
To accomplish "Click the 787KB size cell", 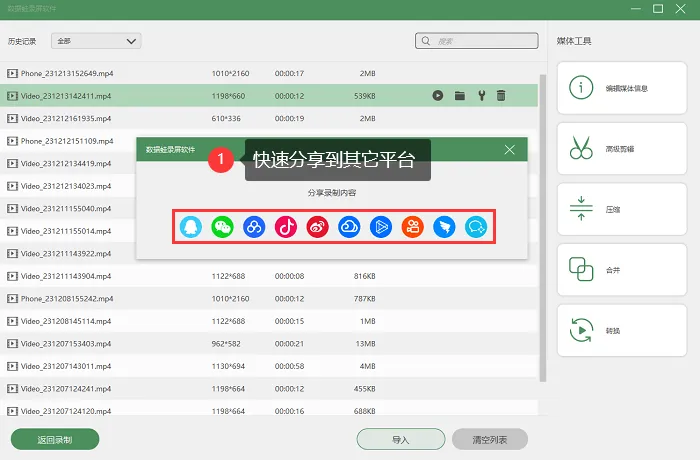I will click(x=365, y=298).
